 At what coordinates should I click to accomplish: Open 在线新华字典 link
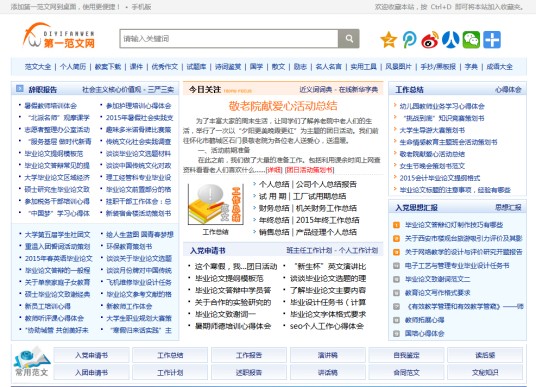coord(358,90)
